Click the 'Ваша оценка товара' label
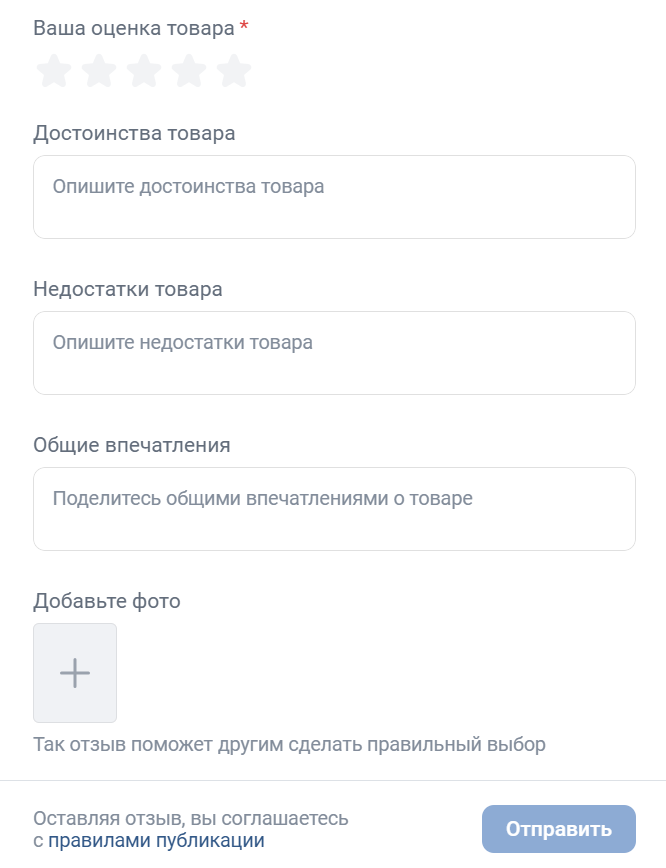 [x=133, y=28]
